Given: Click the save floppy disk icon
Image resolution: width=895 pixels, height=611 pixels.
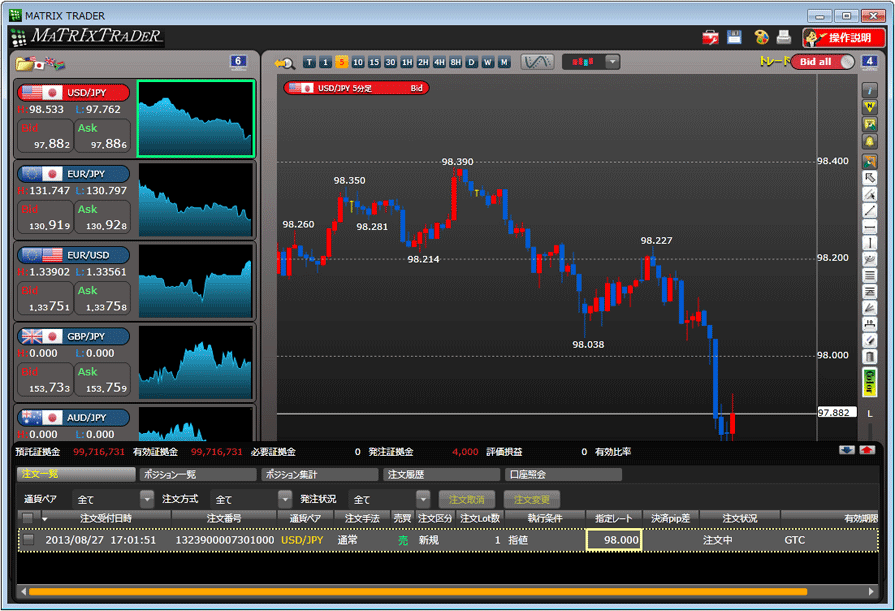Looking at the screenshot, I should pos(734,38).
